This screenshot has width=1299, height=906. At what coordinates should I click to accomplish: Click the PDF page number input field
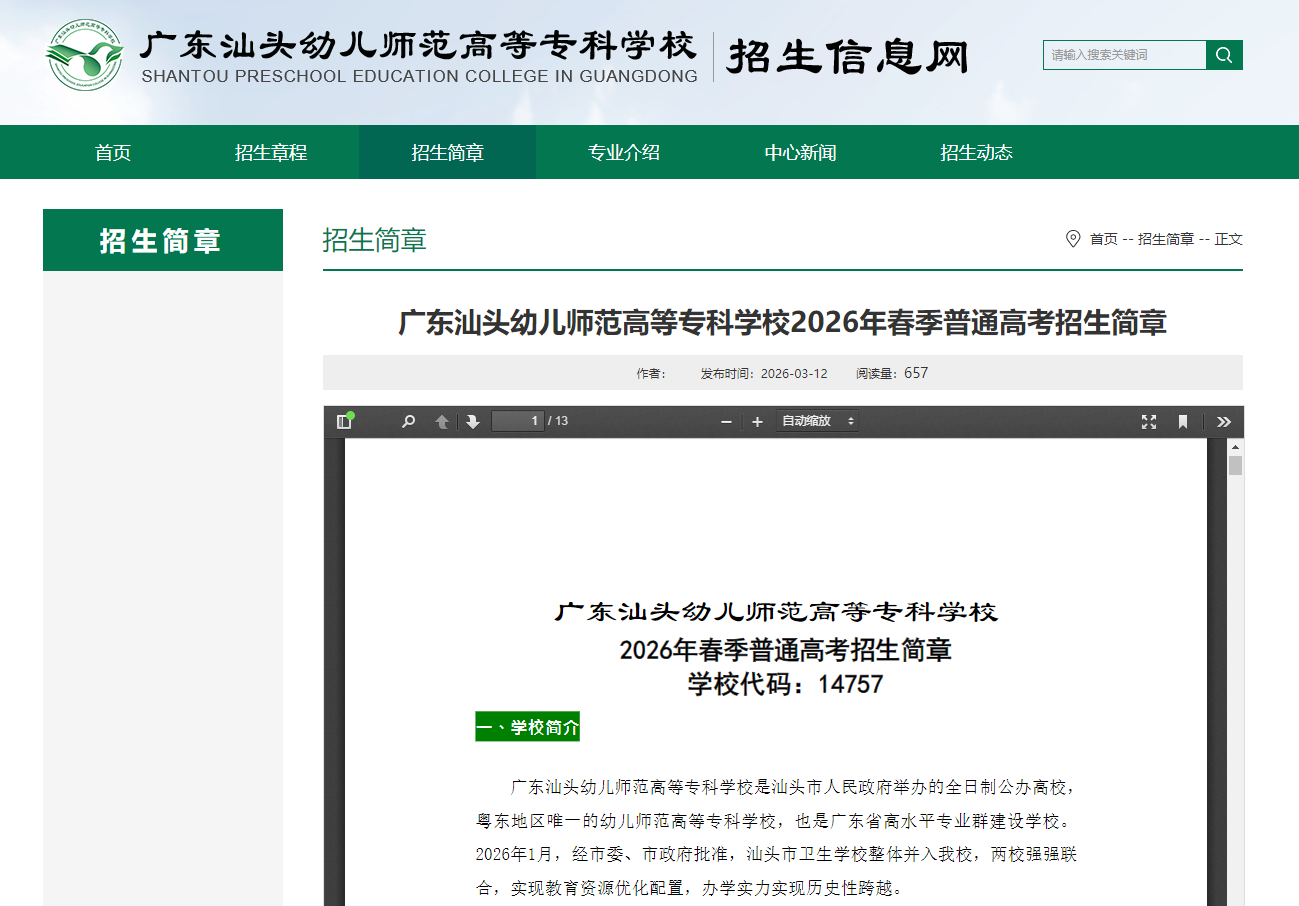click(x=517, y=421)
